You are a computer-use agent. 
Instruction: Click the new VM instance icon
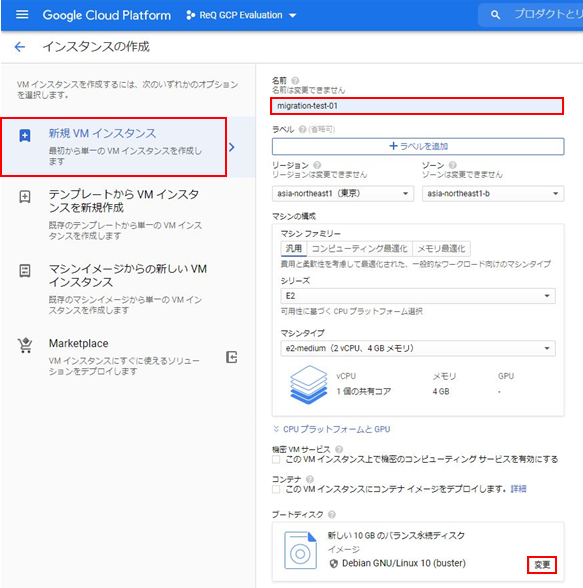click(x=25, y=135)
